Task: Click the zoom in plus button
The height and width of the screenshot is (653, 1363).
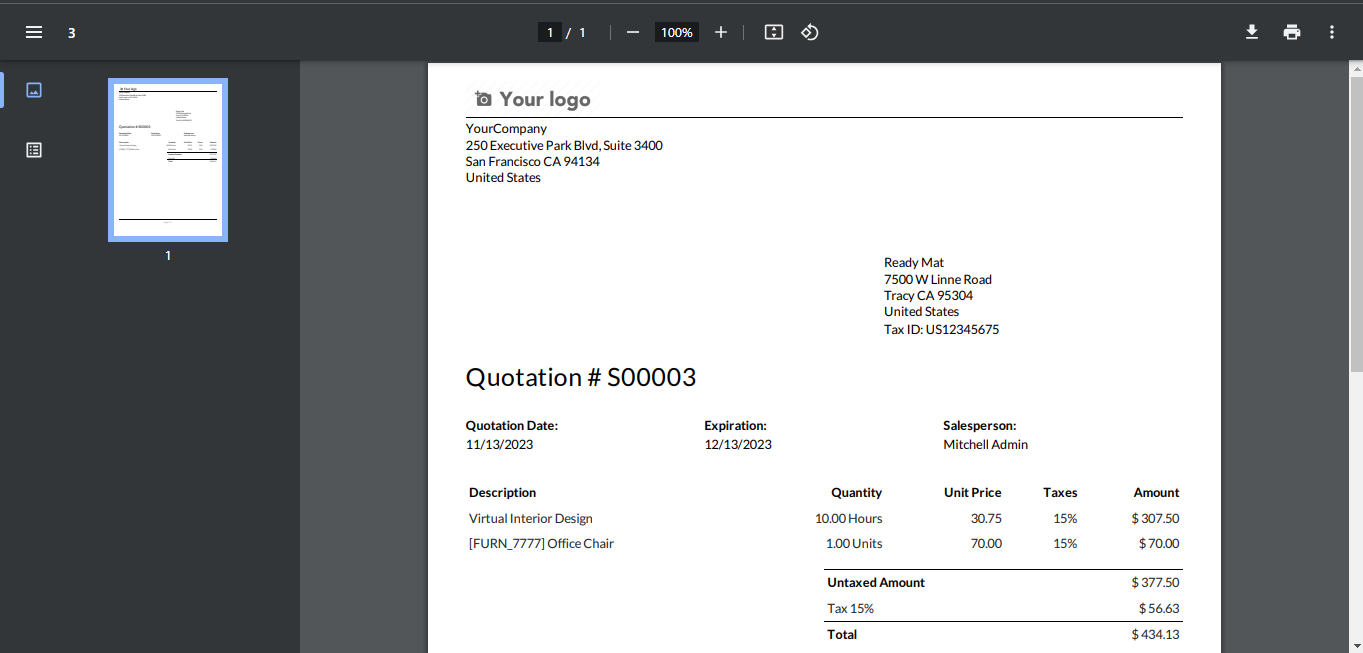Action: click(721, 32)
